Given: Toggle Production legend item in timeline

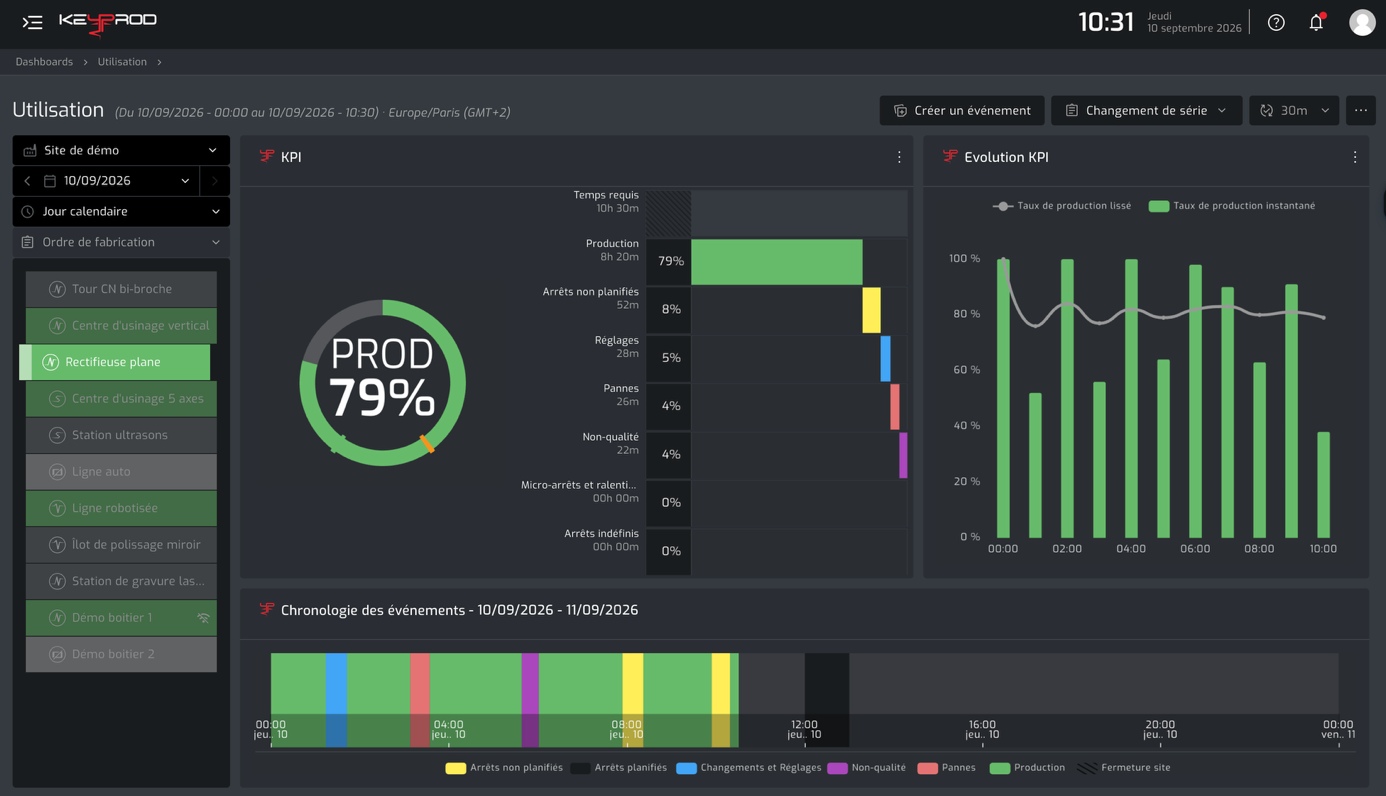Looking at the screenshot, I should pos(1027,768).
